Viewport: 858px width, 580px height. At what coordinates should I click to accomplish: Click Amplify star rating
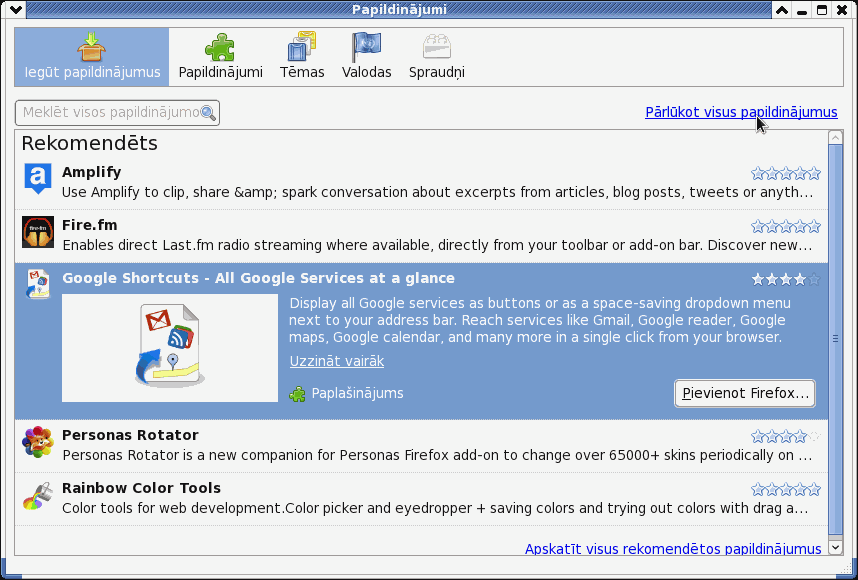pyautogui.click(x=786, y=174)
